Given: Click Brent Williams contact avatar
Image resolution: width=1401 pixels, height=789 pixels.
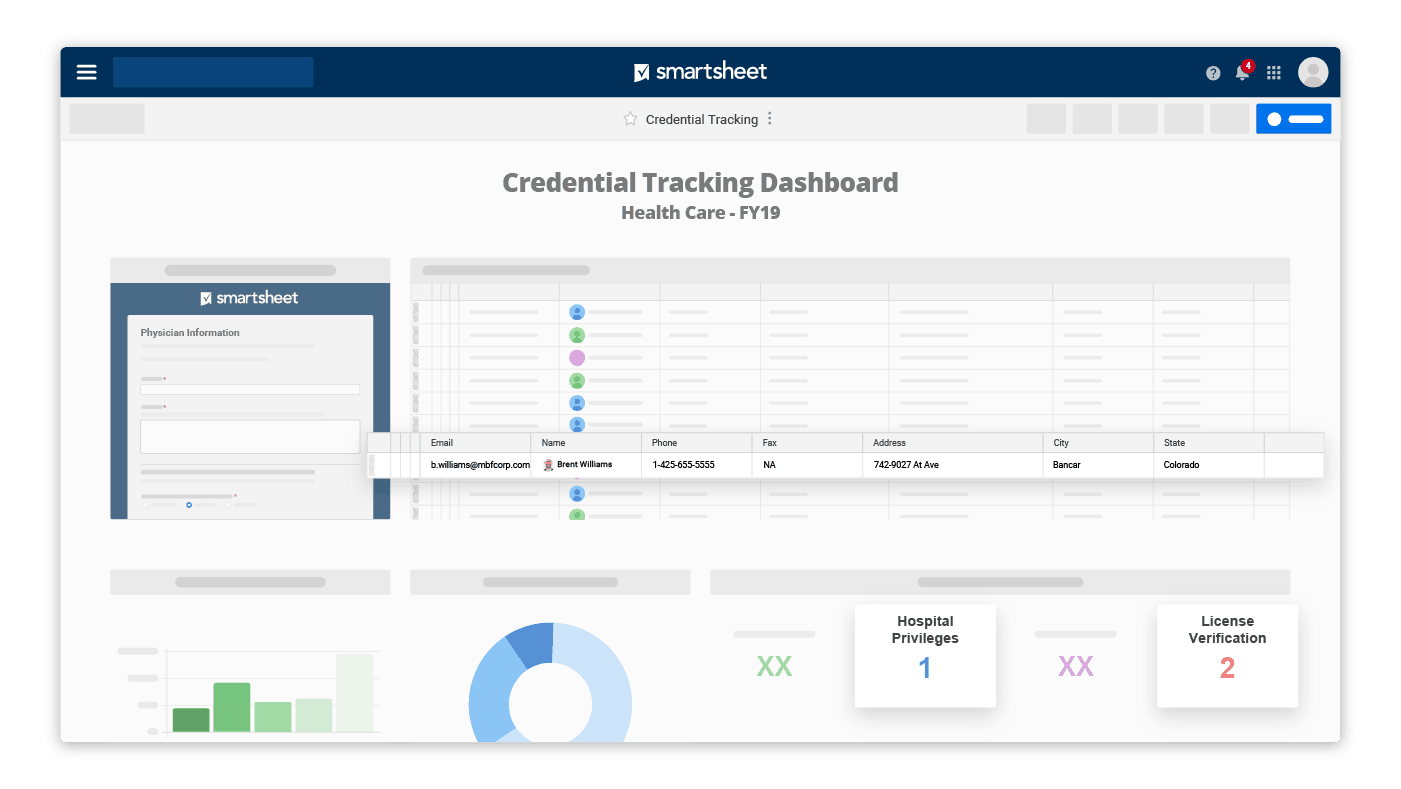Looking at the screenshot, I should click(548, 465).
